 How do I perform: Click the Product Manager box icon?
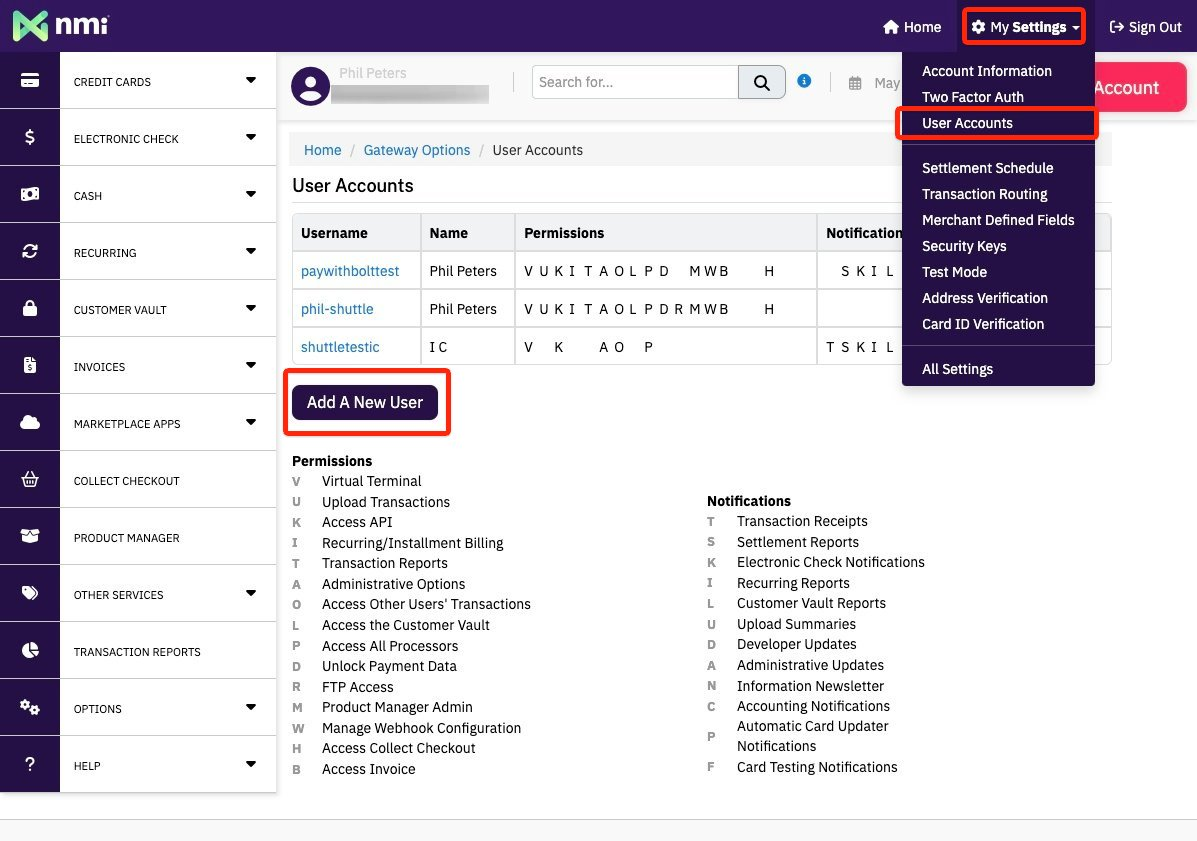(x=30, y=536)
